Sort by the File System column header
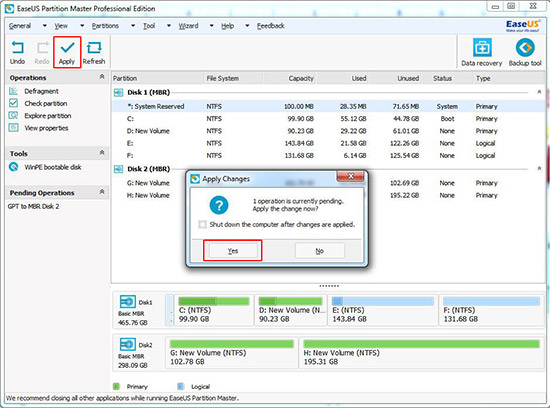Screen dimensions: 550x408 pos(233,78)
